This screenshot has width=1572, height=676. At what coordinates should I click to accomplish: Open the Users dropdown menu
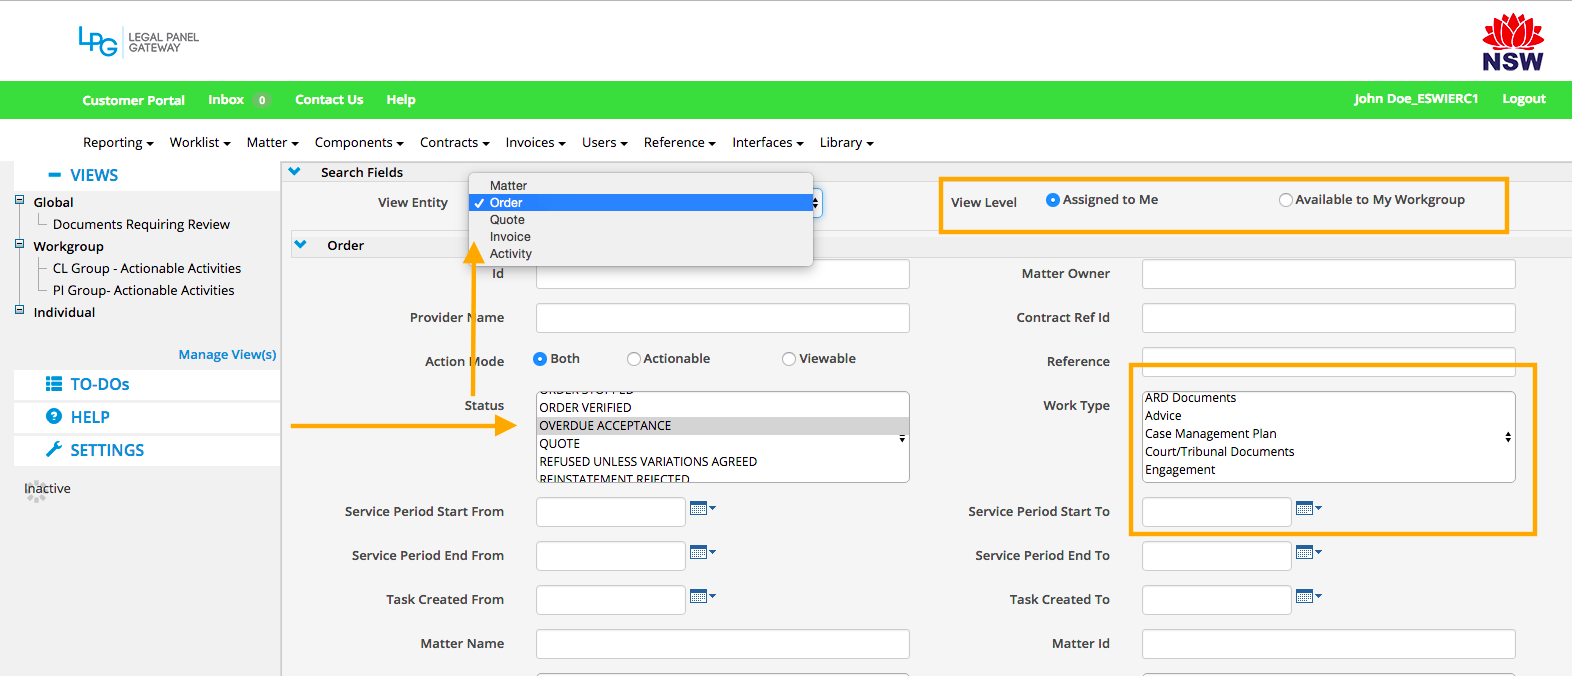point(605,142)
